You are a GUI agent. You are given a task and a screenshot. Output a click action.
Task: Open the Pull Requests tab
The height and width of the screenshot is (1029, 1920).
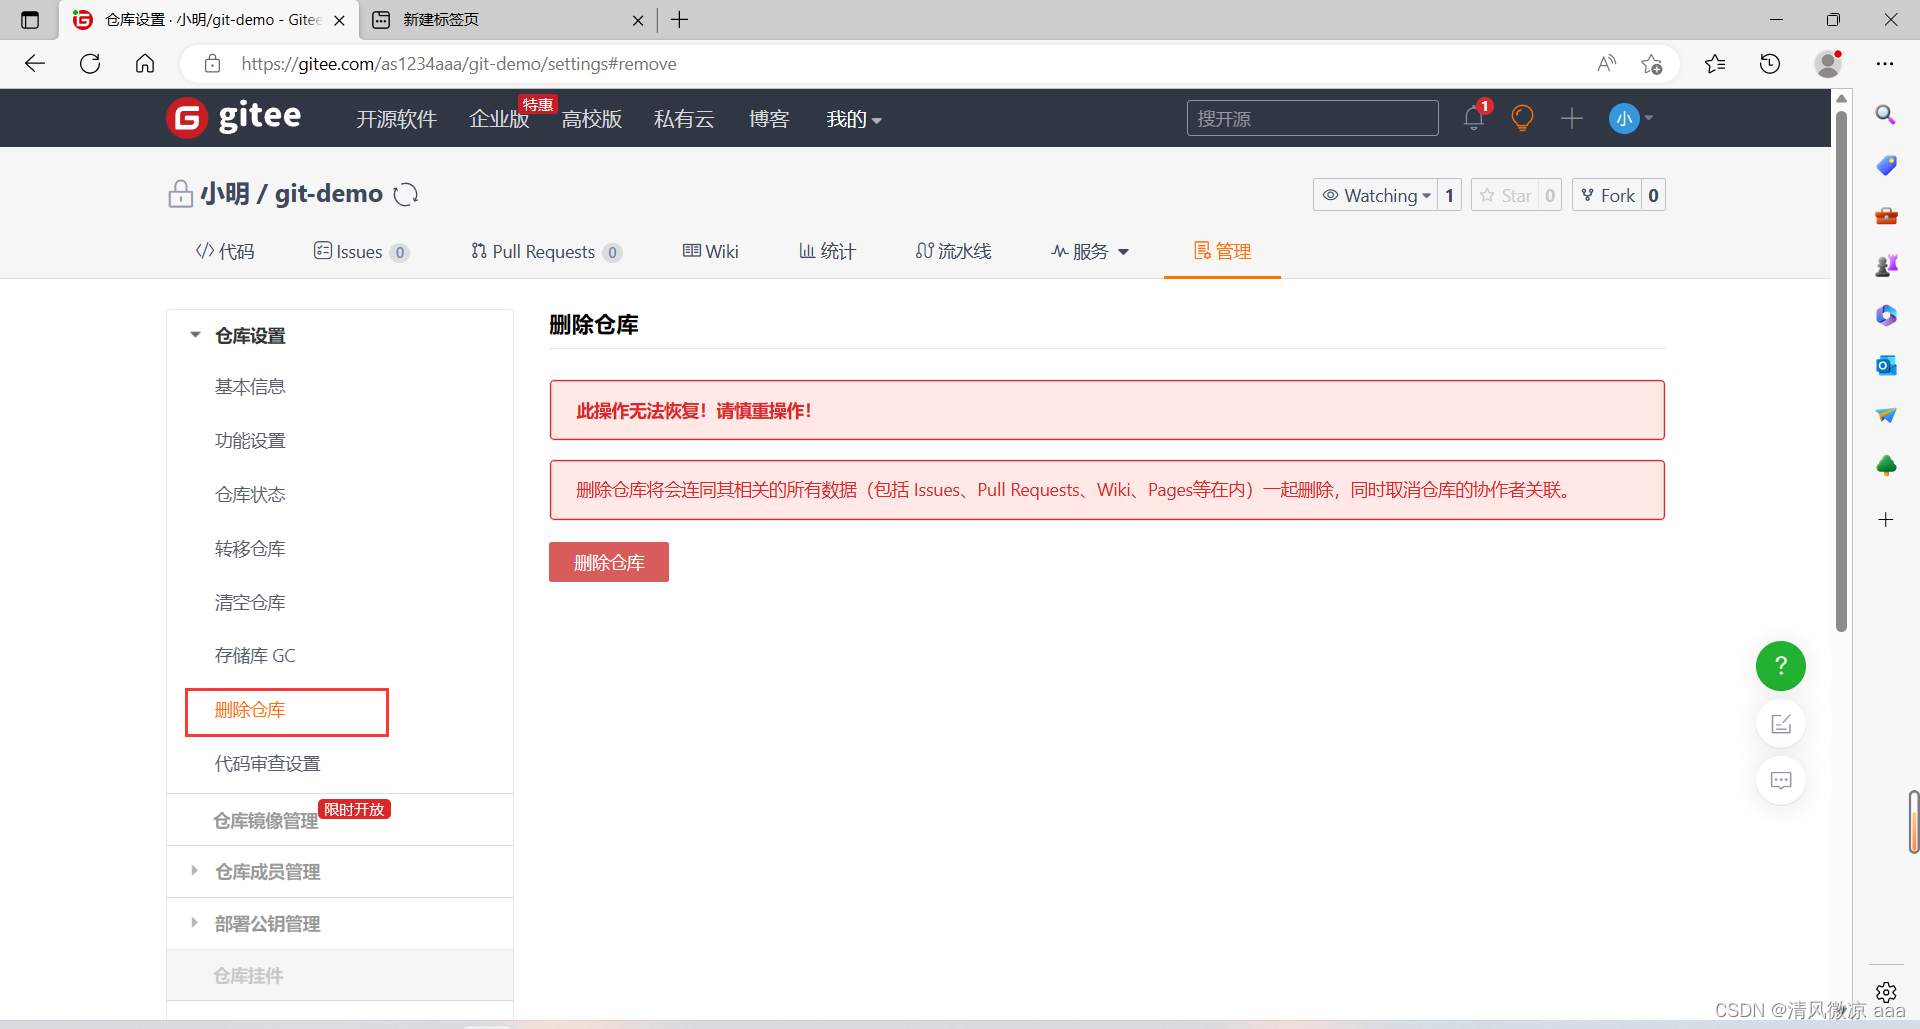pos(546,251)
